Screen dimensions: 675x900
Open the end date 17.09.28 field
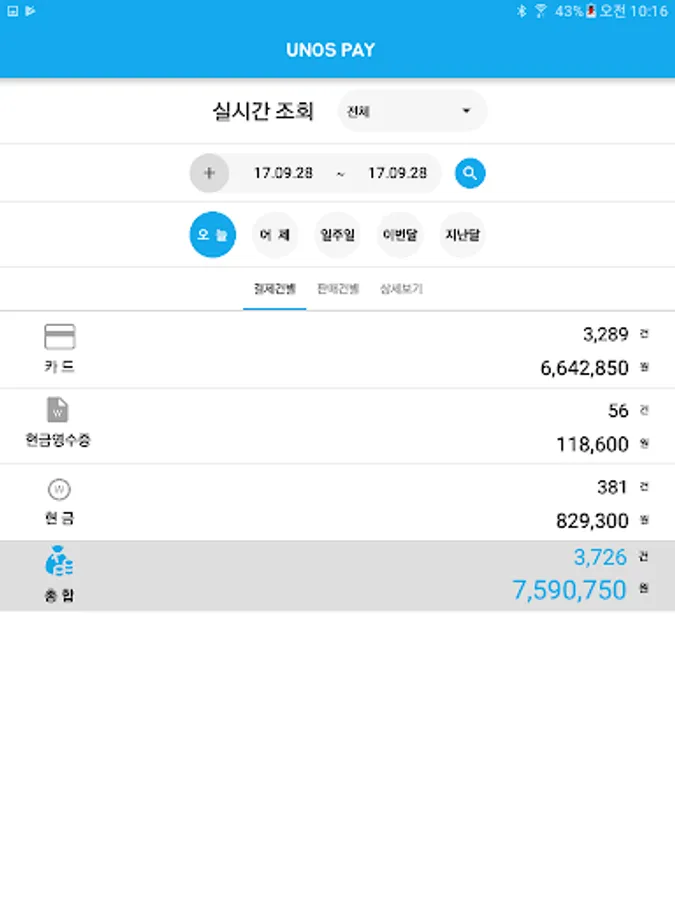pyautogui.click(x=397, y=173)
